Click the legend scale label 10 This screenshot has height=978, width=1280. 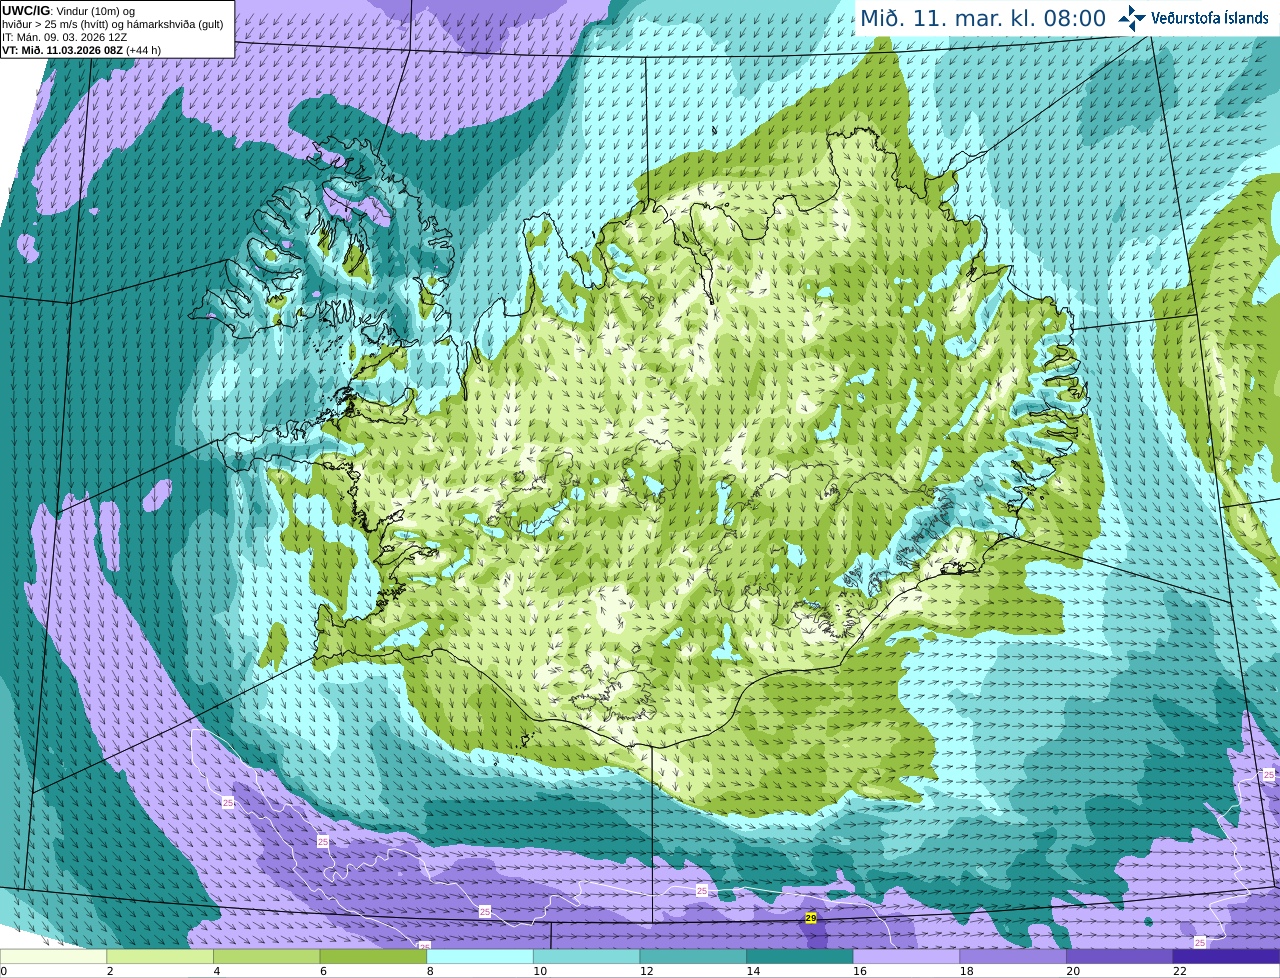pos(540,971)
